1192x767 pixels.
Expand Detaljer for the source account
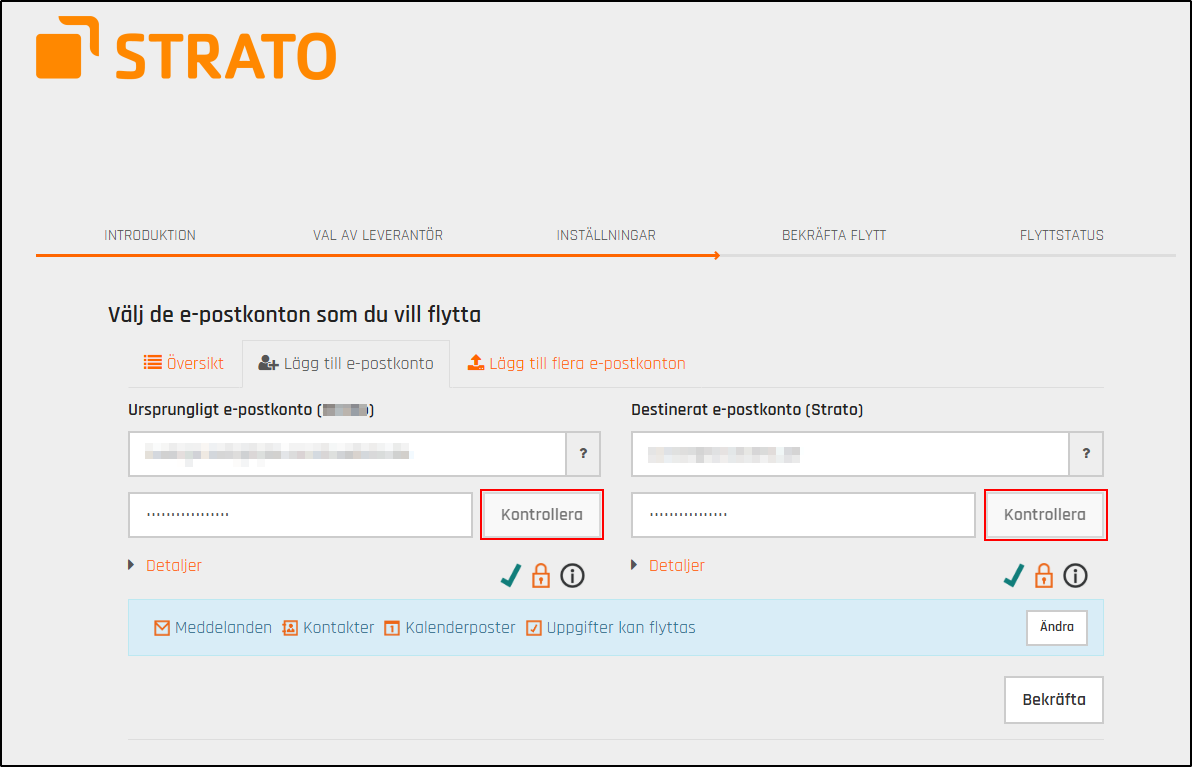pos(173,565)
